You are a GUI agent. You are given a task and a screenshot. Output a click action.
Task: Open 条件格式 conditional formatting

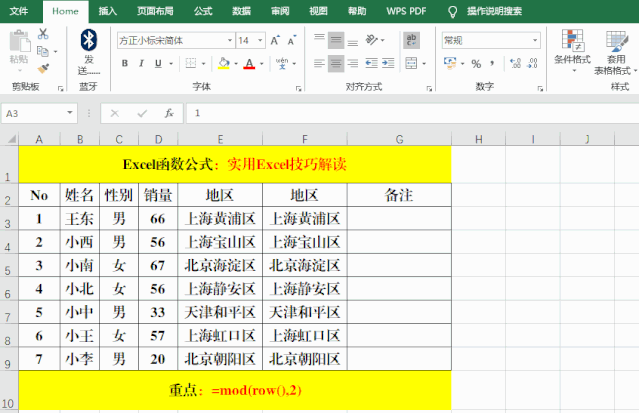(573, 50)
